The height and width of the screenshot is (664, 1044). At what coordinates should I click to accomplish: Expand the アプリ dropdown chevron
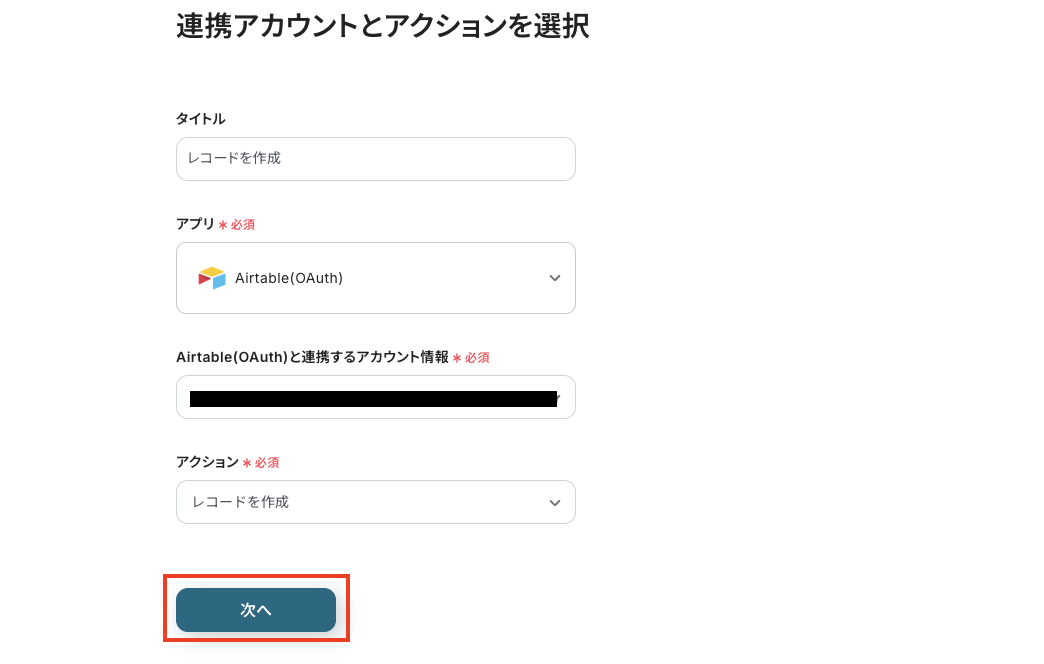[555, 278]
